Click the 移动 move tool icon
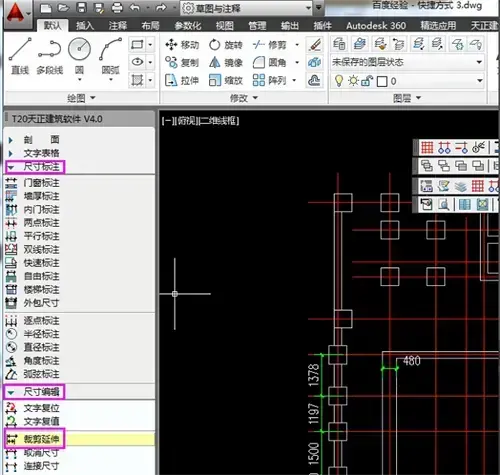 point(171,45)
